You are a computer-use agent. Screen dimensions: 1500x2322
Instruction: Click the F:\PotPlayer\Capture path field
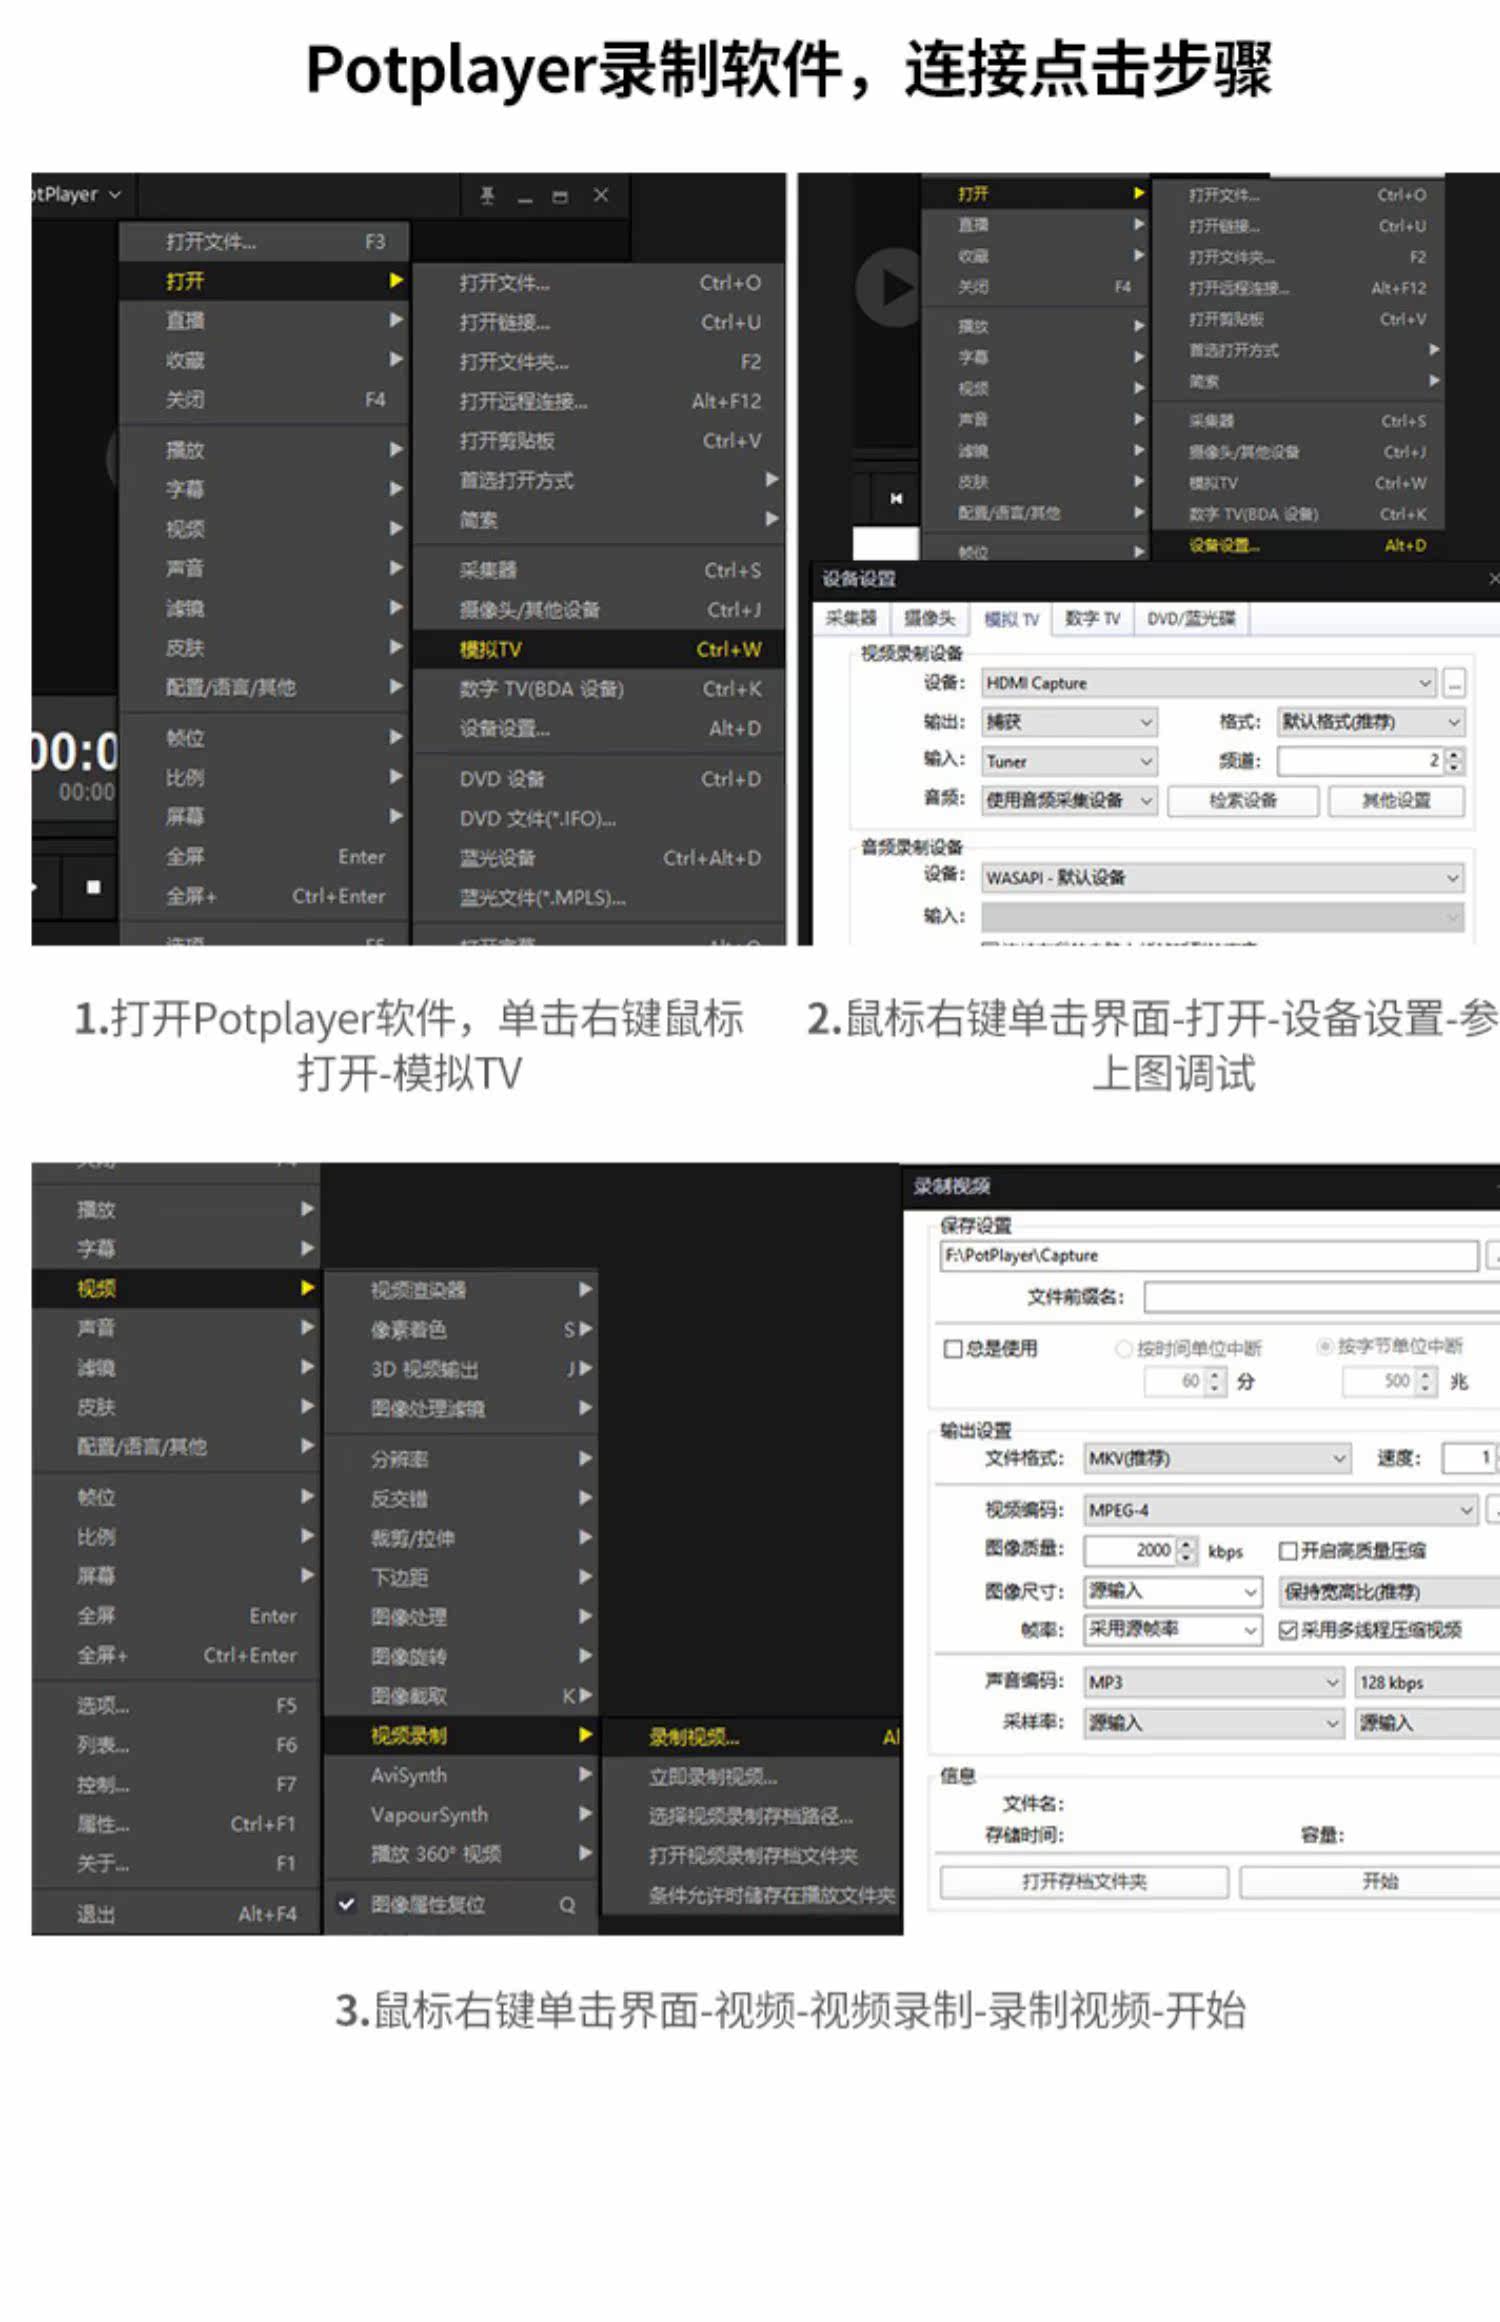pyautogui.click(x=1208, y=1256)
